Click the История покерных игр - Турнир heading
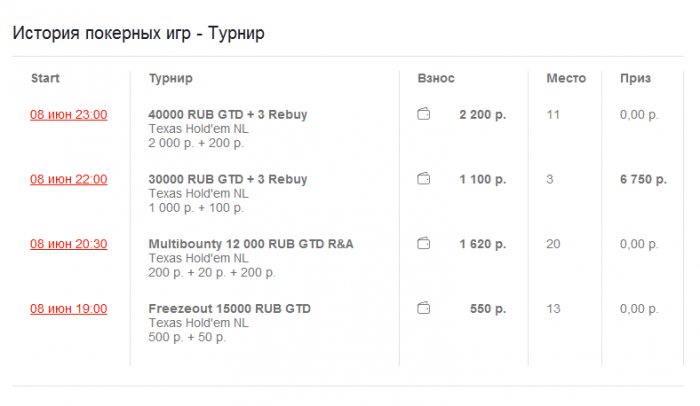The image size is (700, 406). pos(138,34)
